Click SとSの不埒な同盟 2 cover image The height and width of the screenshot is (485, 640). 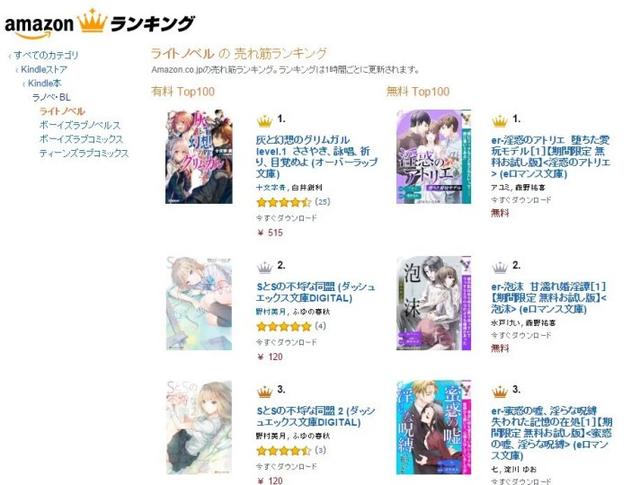pyautogui.click(x=199, y=427)
